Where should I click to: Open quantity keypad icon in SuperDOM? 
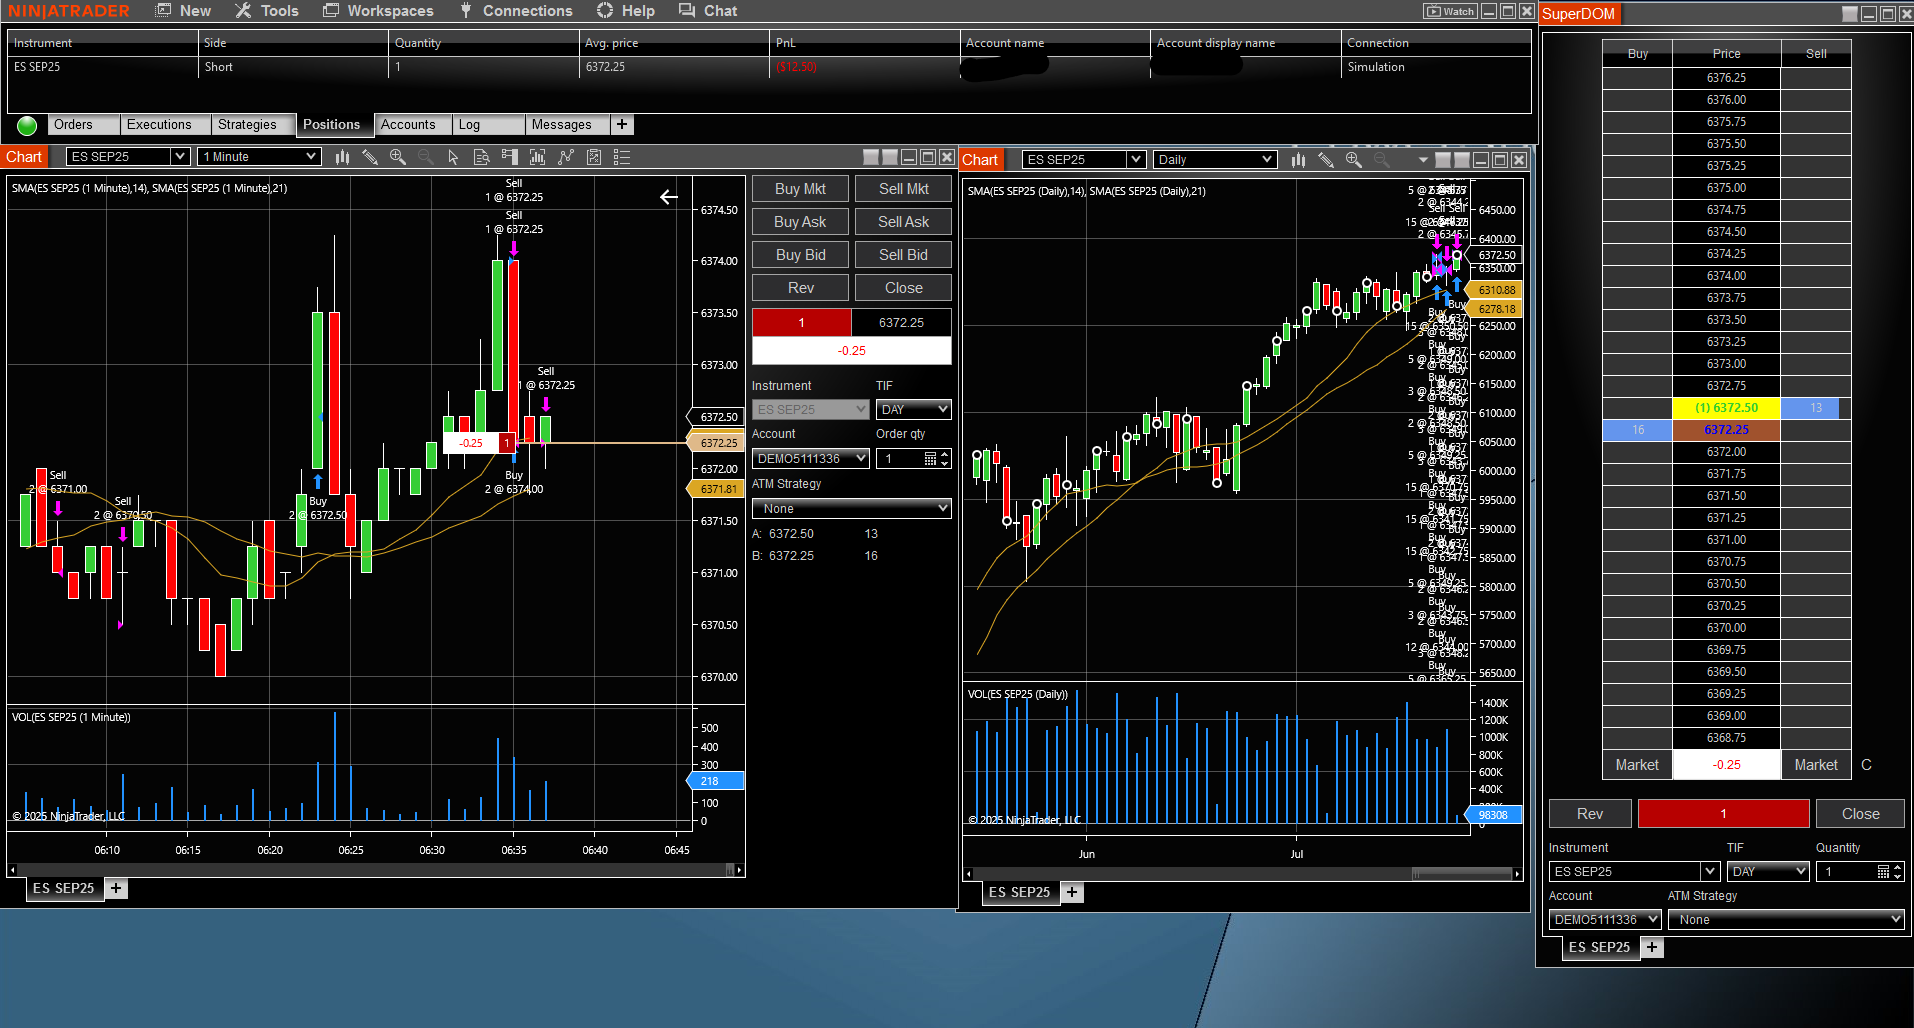coord(1883,872)
